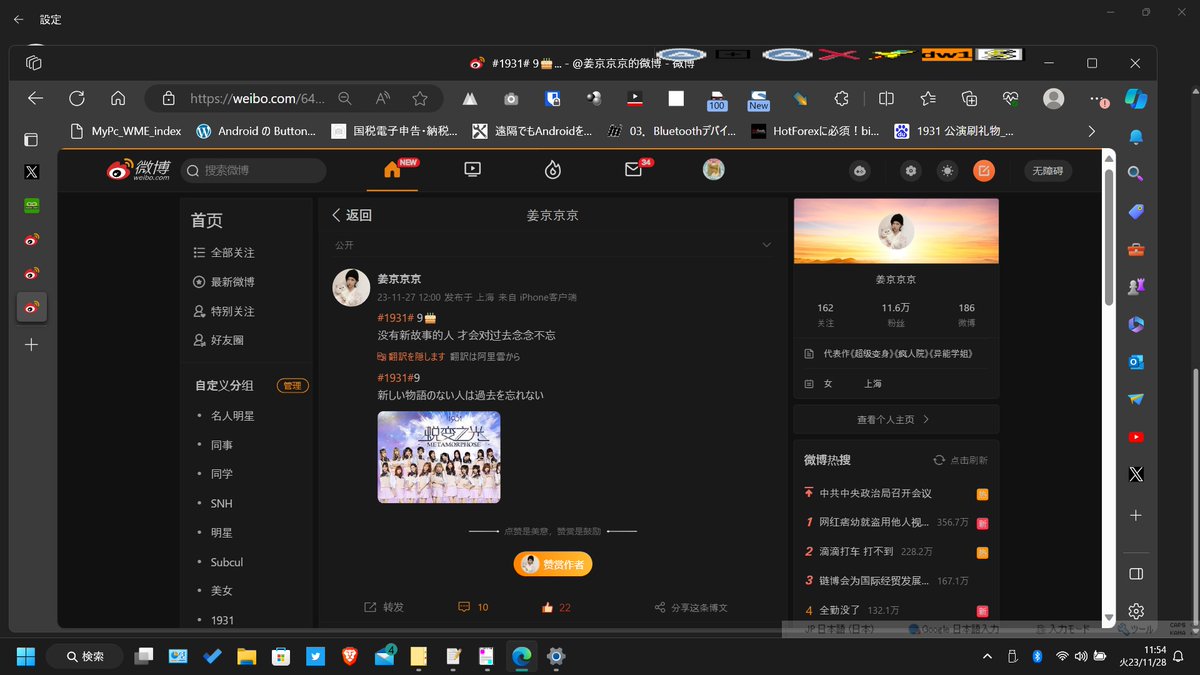Open the 同学 group
The image size is (1200, 675).
(x=222, y=474)
